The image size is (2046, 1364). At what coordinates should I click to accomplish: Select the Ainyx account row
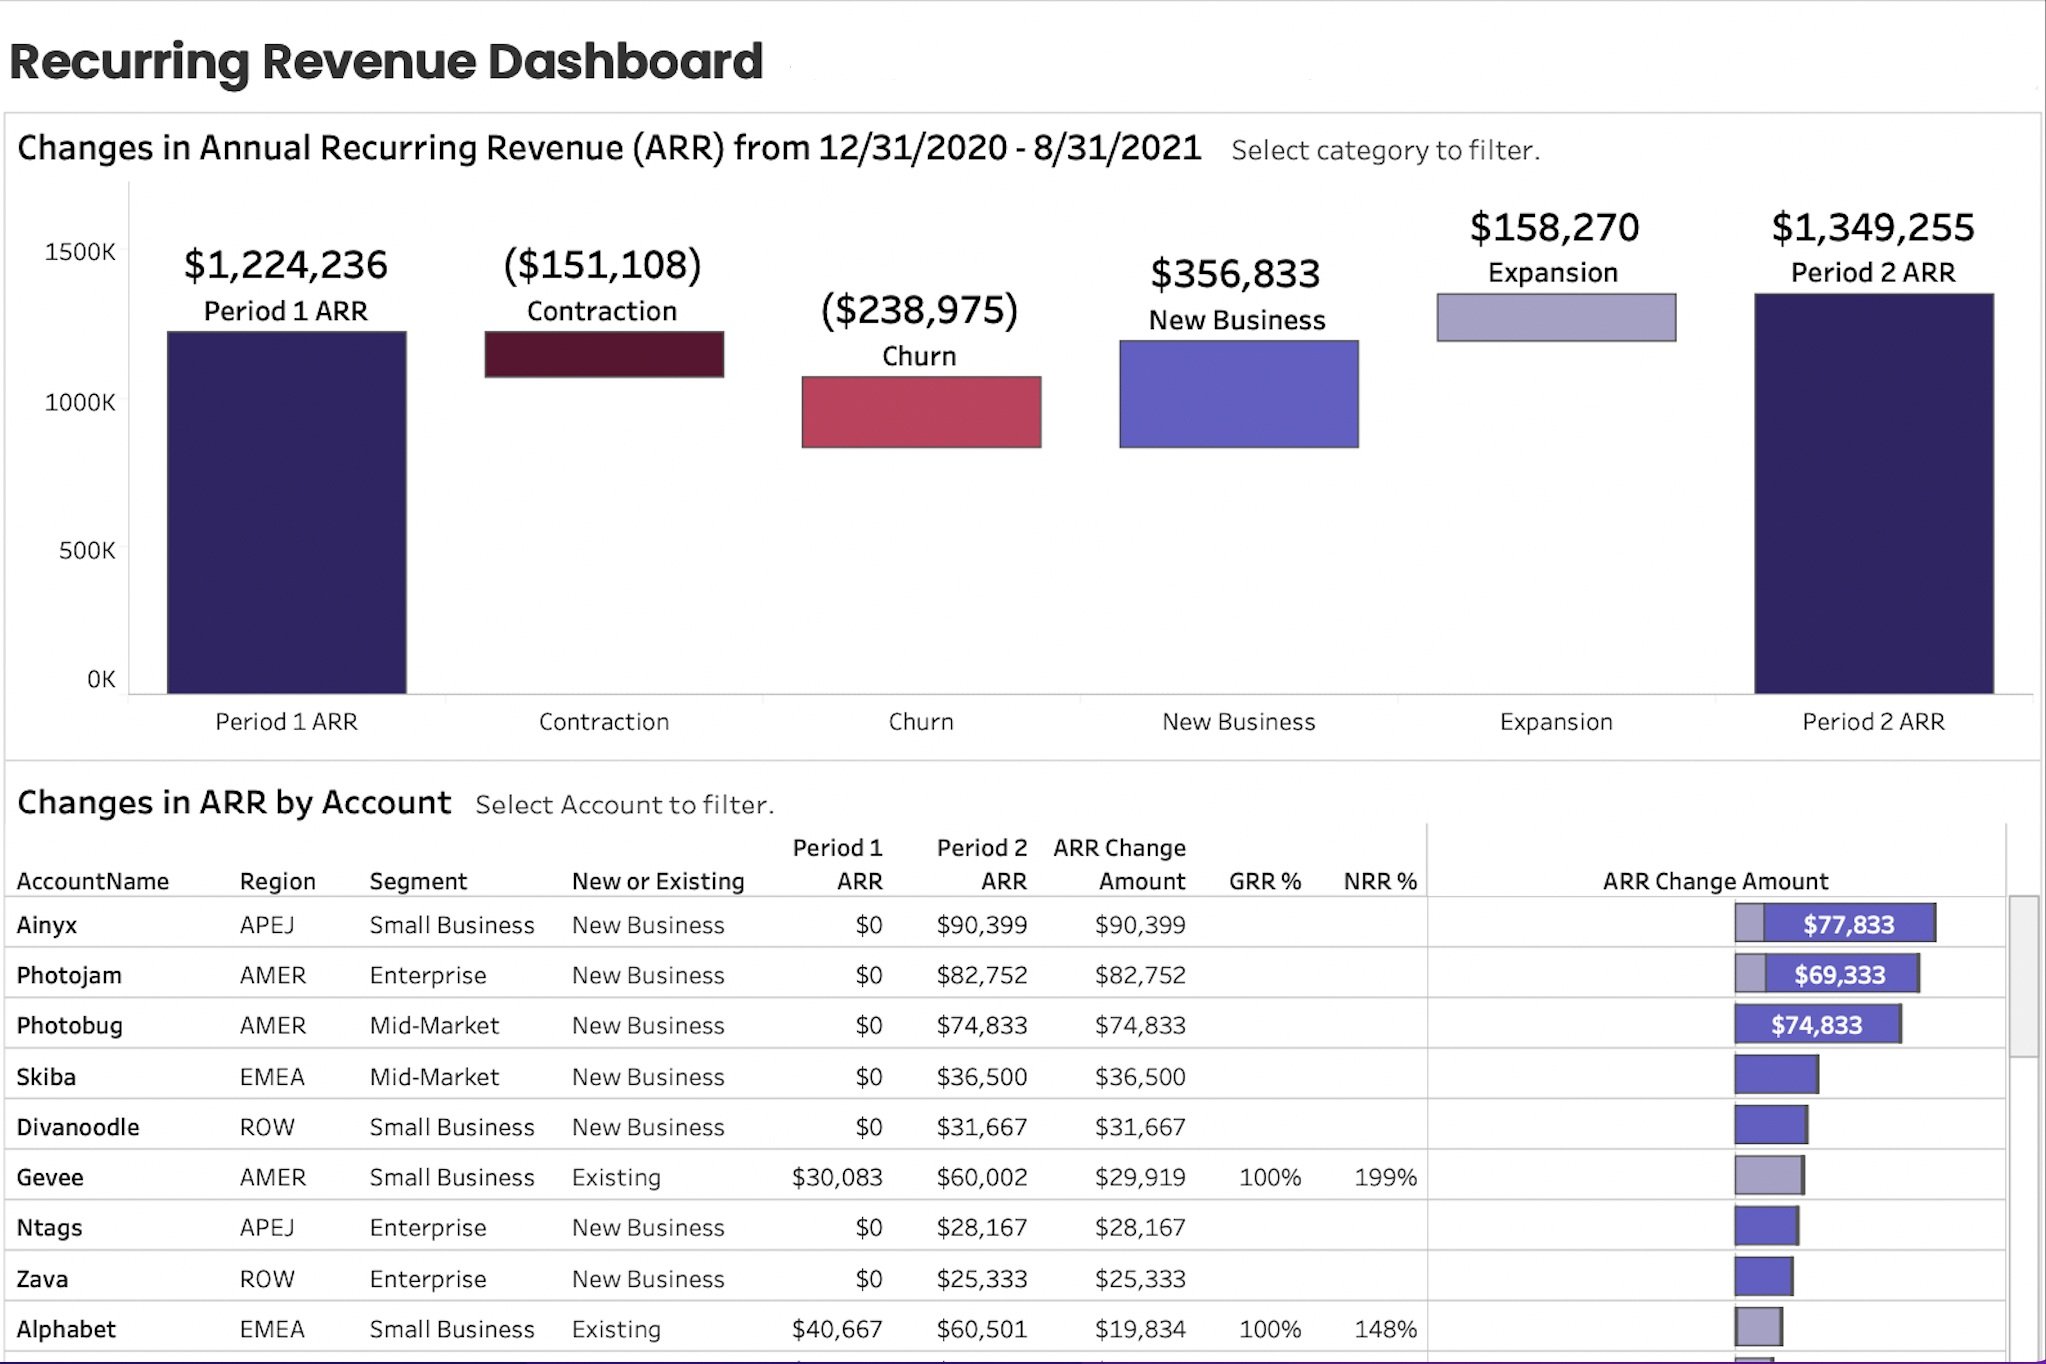point(47,925)
